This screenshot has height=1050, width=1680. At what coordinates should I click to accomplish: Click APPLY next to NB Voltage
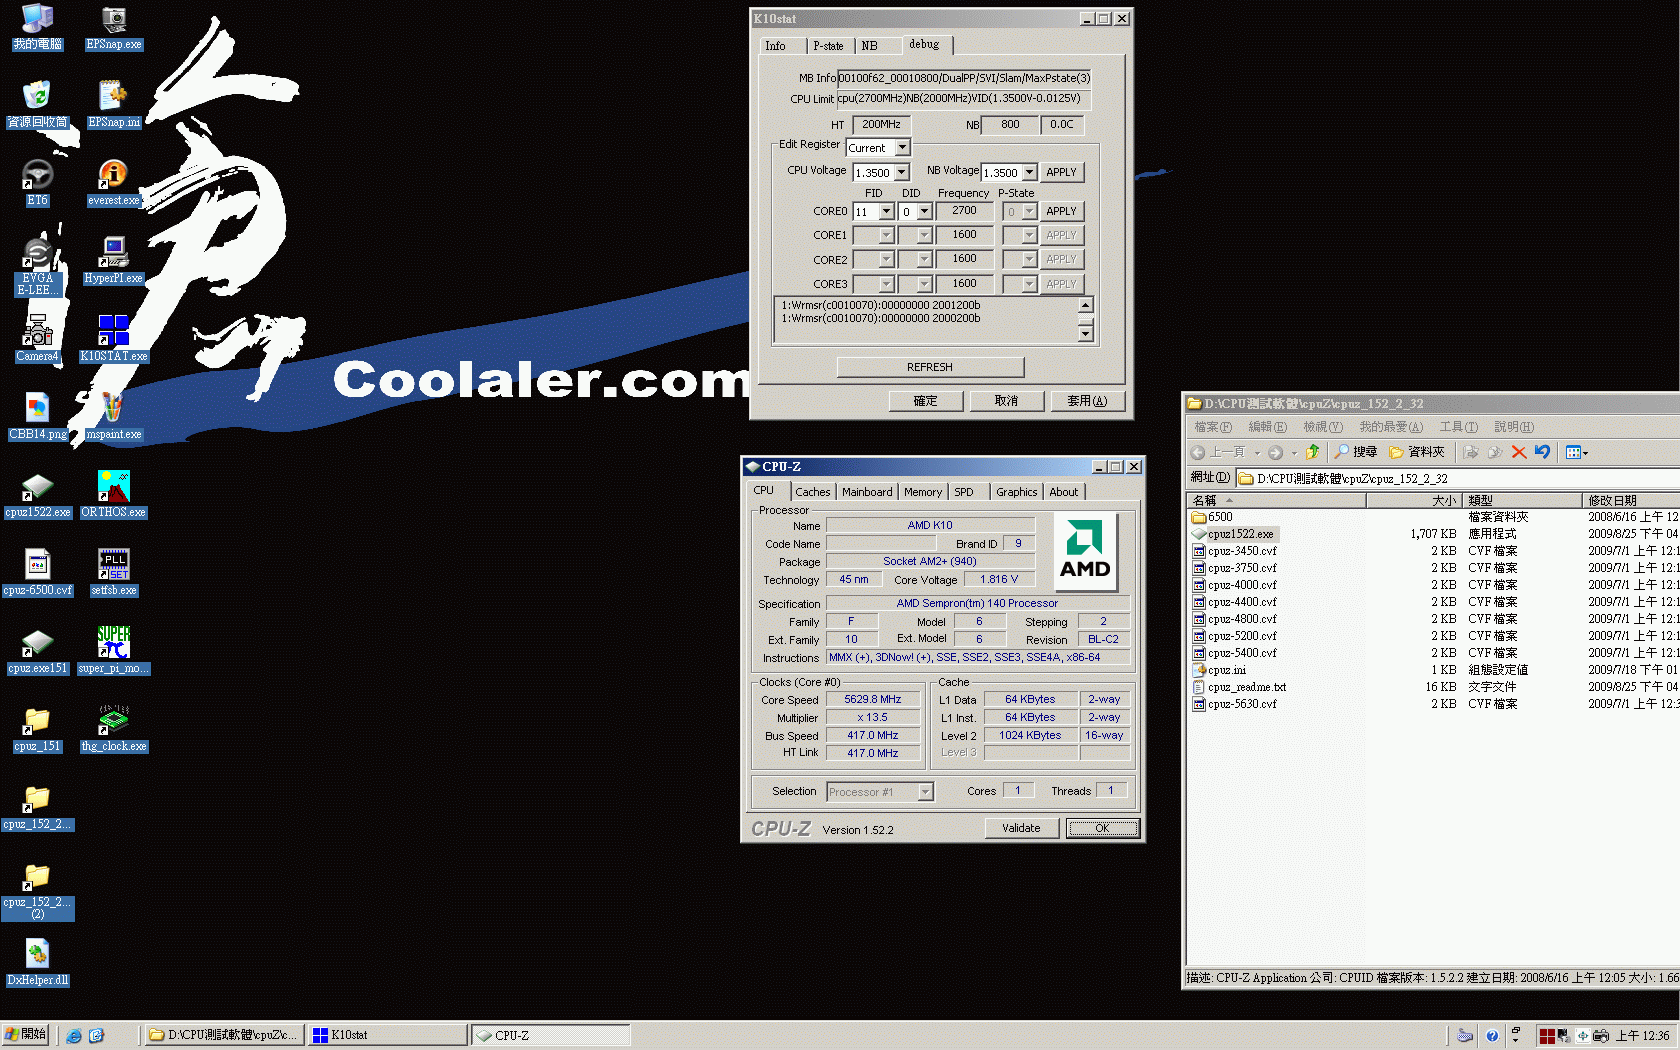click(1061, 173)
